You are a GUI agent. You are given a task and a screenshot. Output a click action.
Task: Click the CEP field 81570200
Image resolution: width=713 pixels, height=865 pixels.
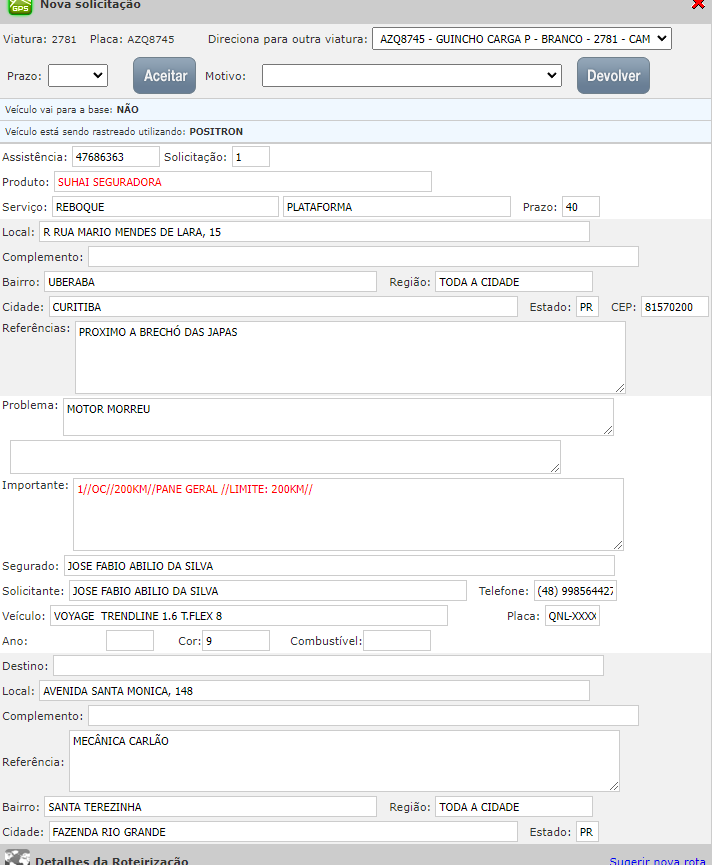tap(674, 307)
